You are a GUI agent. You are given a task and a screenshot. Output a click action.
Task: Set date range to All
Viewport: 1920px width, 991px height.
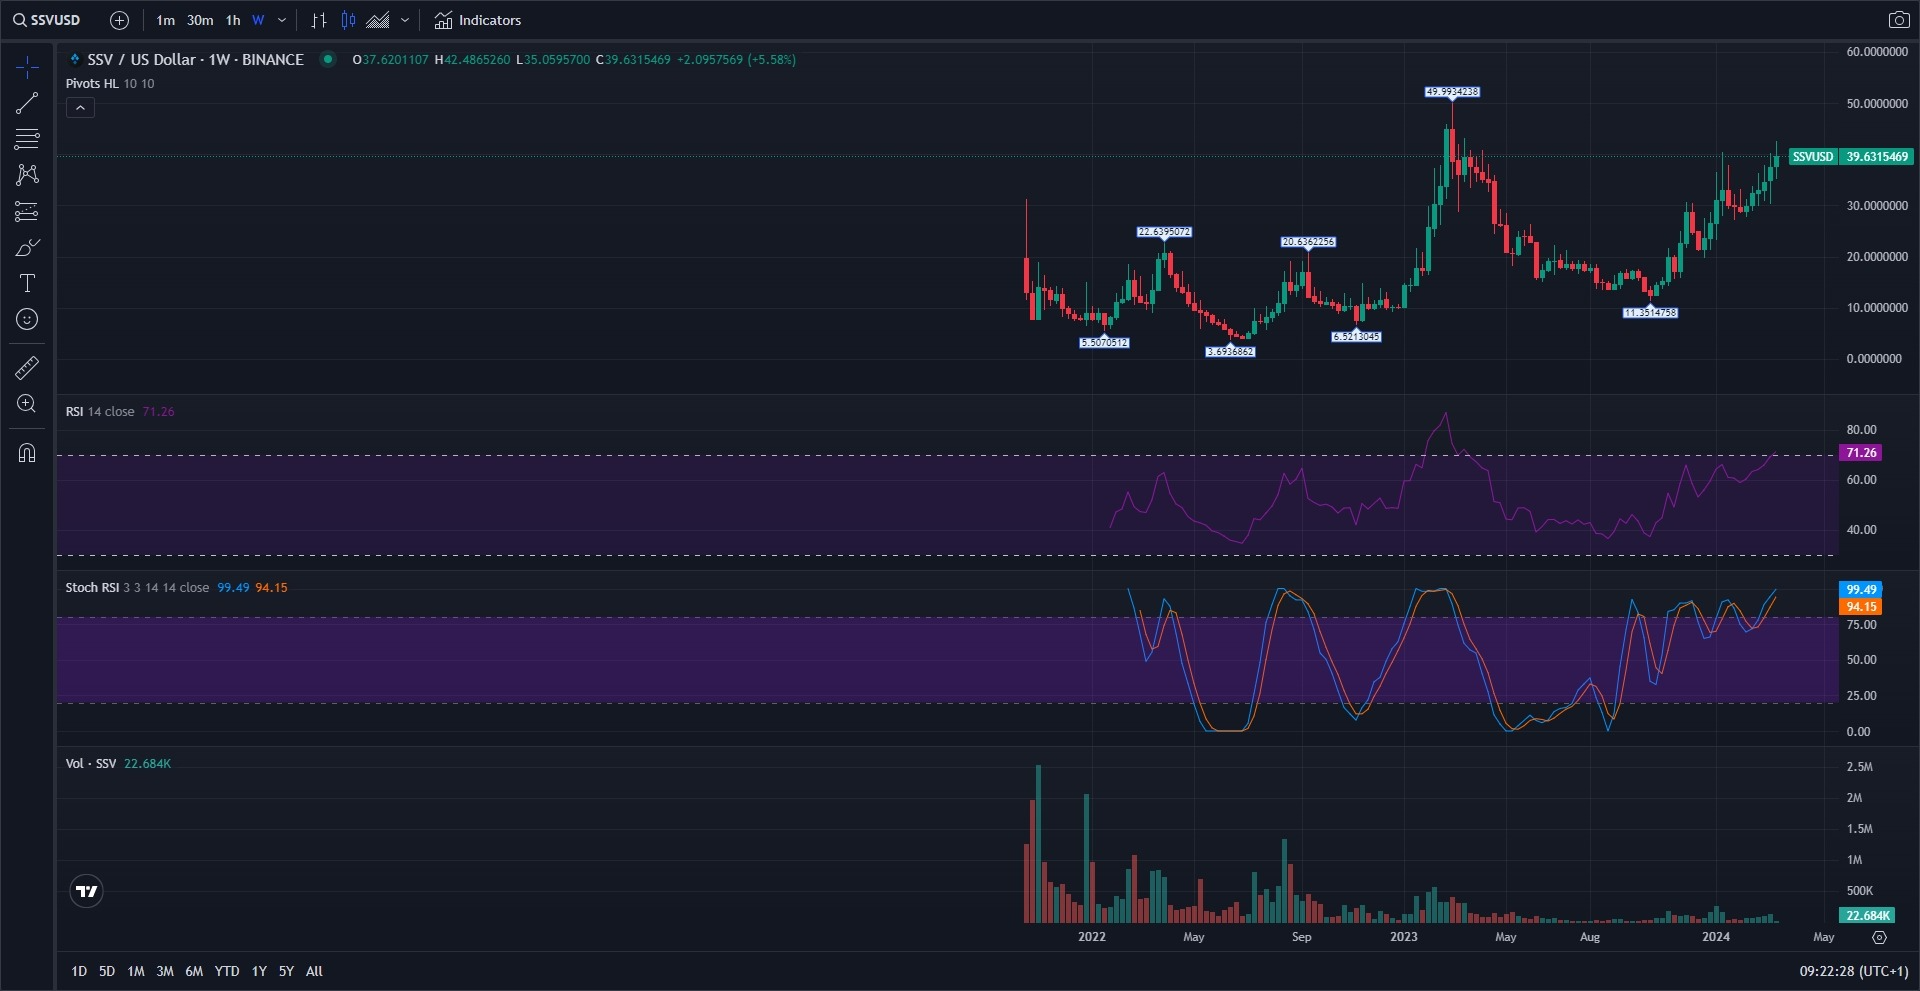(314, 971)
